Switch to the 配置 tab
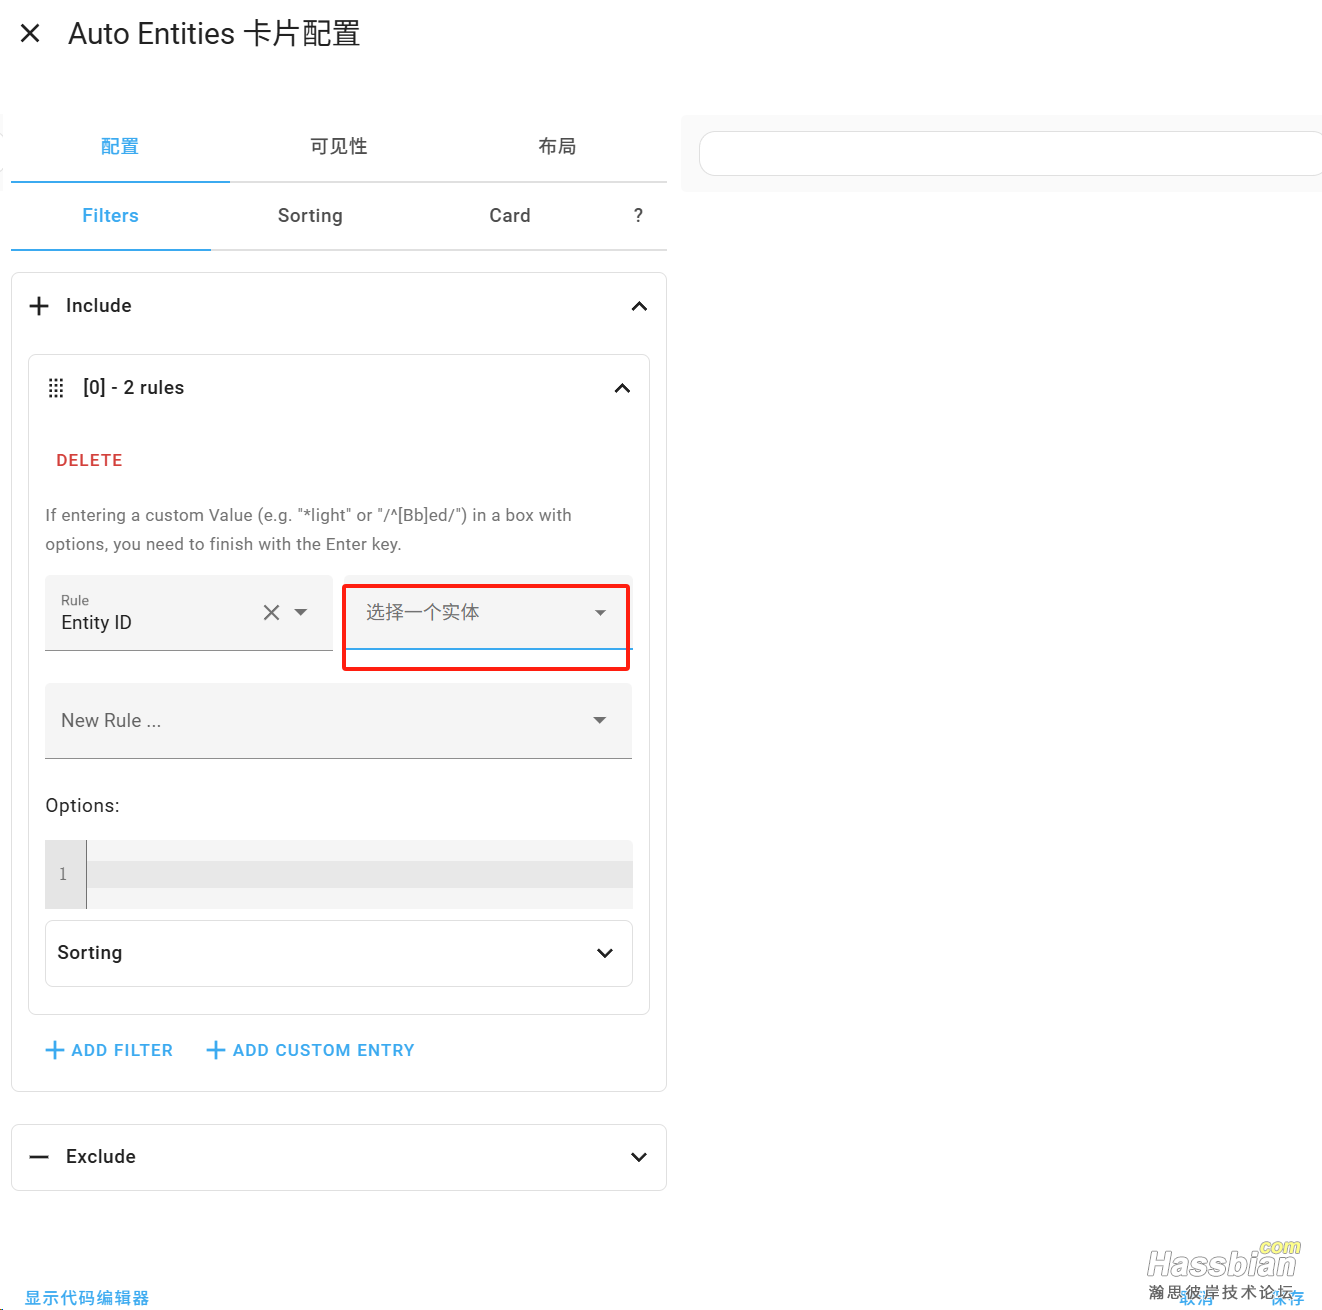Image resolution: width=1322 pixels, height=1310 pixels. tap(120, 147)
